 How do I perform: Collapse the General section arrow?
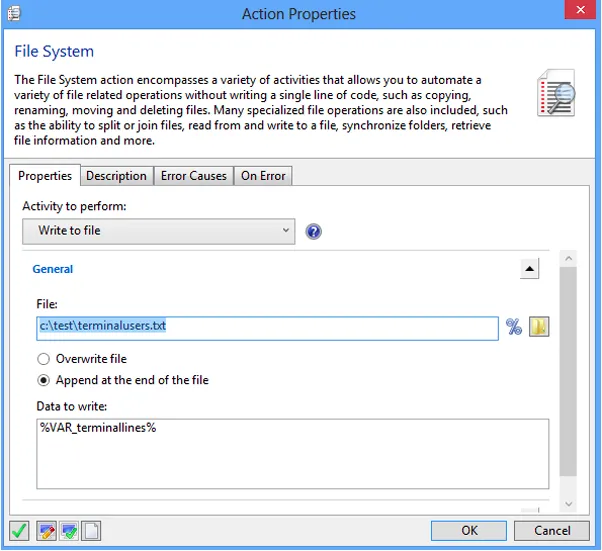click(529, 268)
